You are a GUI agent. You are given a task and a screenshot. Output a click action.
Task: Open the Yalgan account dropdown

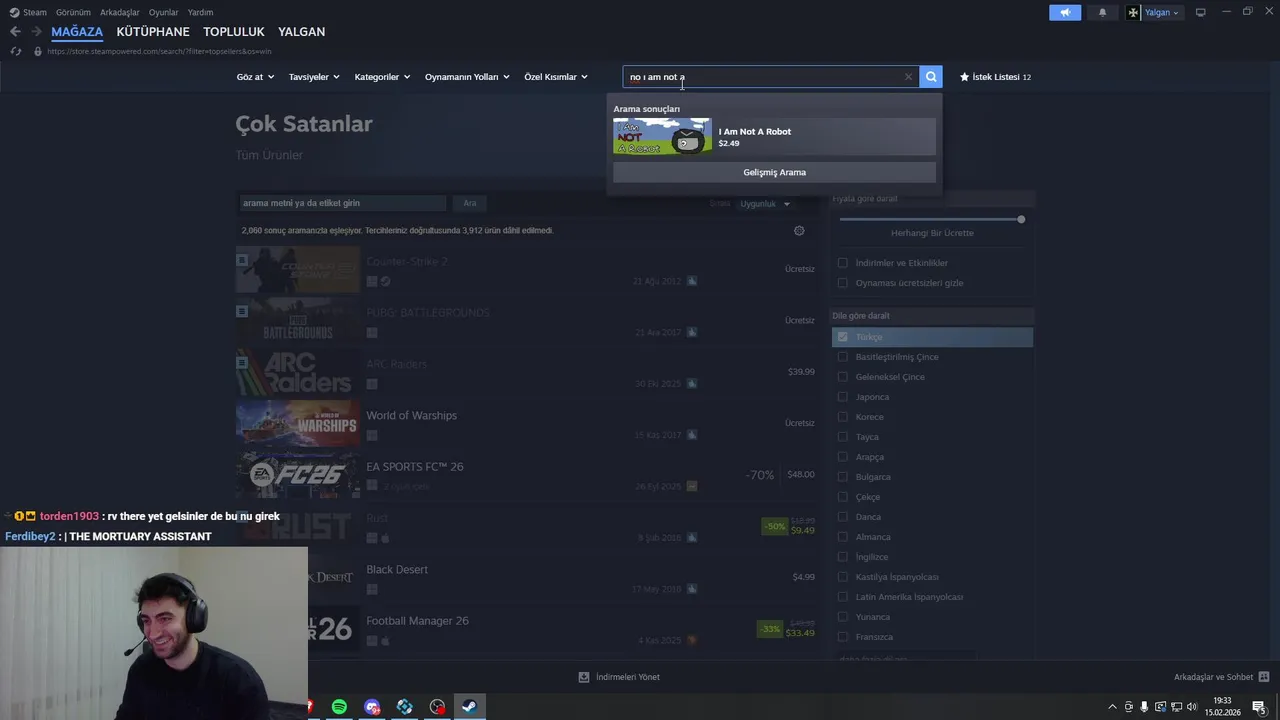pos(1162,12)
